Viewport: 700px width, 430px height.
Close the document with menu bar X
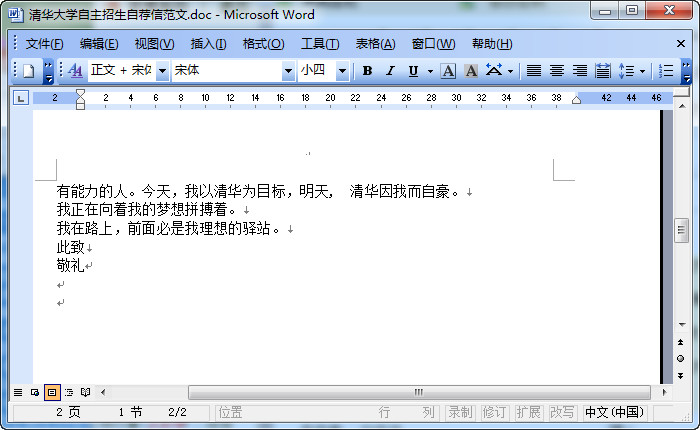[x=681, y=44]
